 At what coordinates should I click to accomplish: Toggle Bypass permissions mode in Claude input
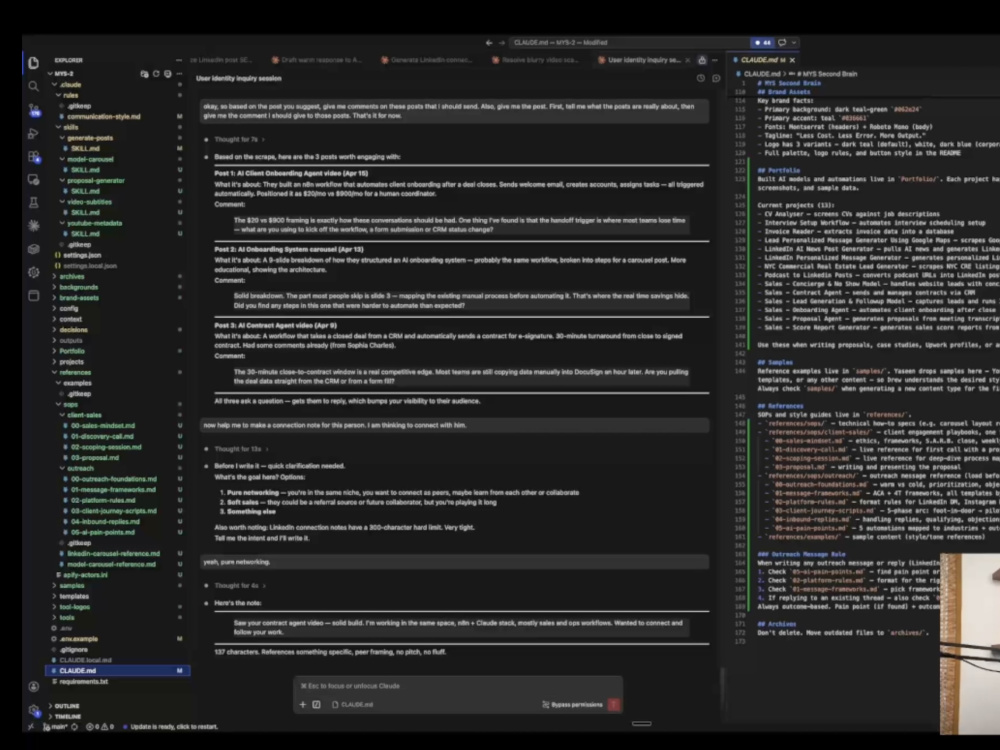572,705
